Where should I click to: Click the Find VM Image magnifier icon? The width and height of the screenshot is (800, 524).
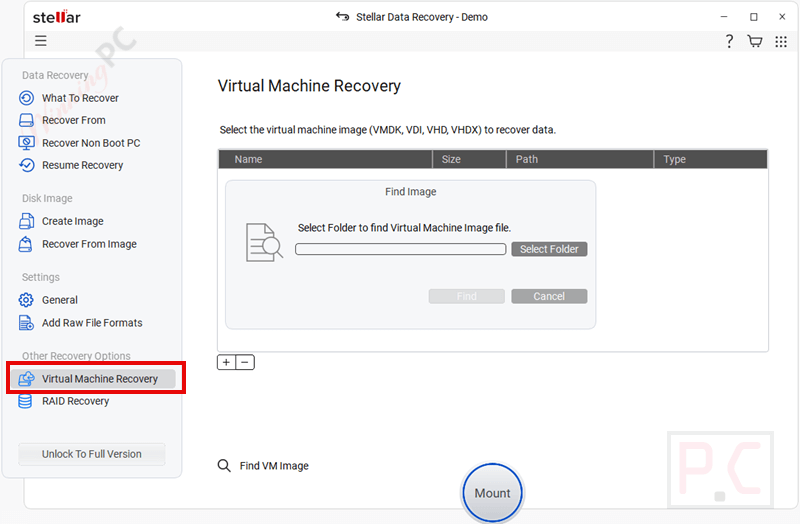pyautogui.click(x=224, y=465)
